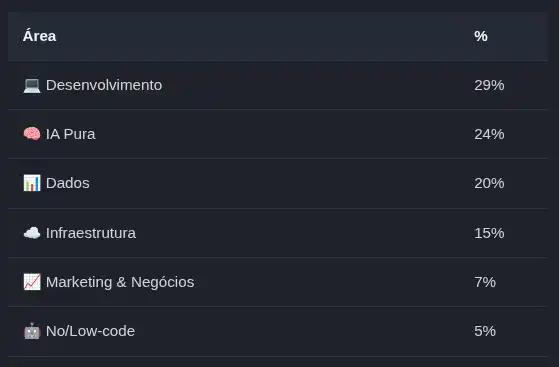Viewport: 559px width, 367px height.
Task: Click the 24% value cell
Action: (x=489, y=134)
